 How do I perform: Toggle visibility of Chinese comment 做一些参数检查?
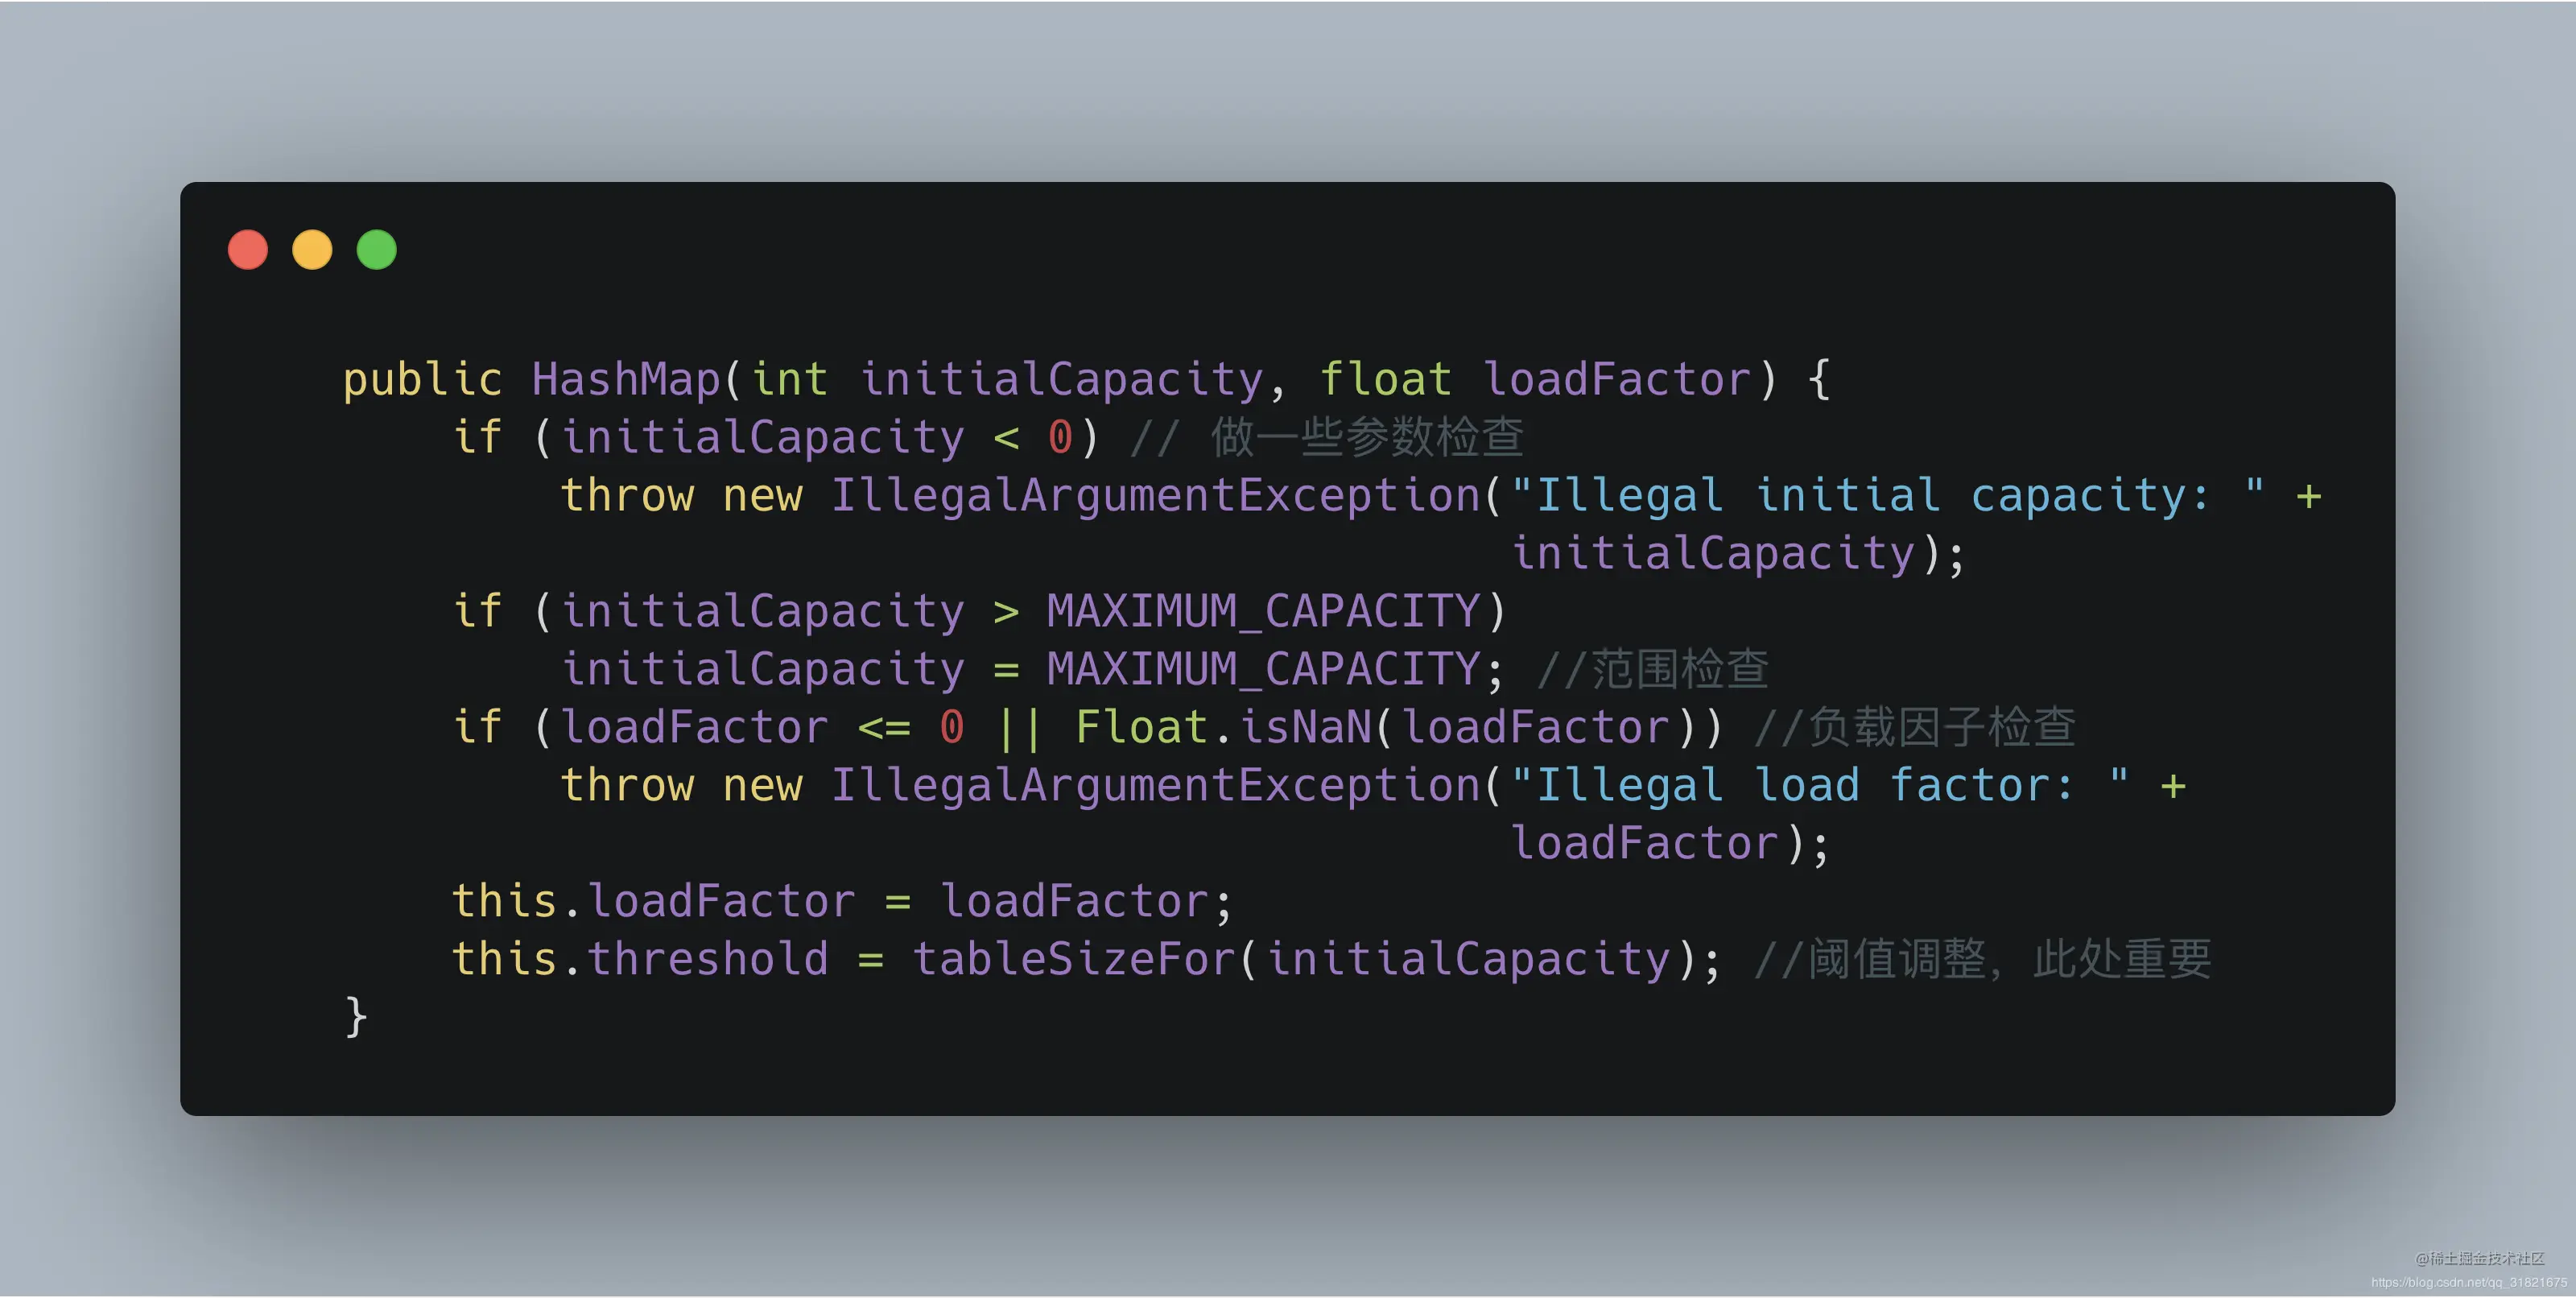[1406, 434]
